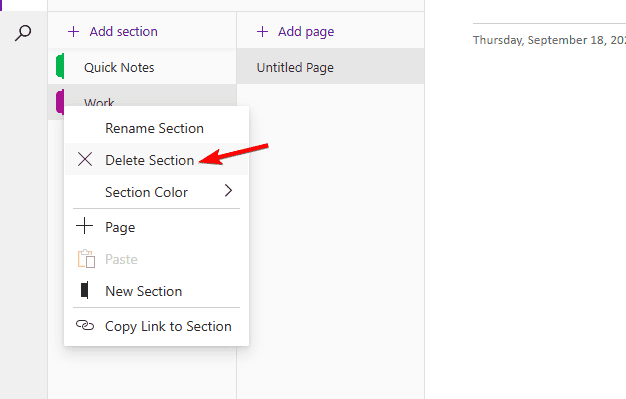Click the section icon beside New Section
This screenshot has height=399, width=626.
click(x=84, y=290)
